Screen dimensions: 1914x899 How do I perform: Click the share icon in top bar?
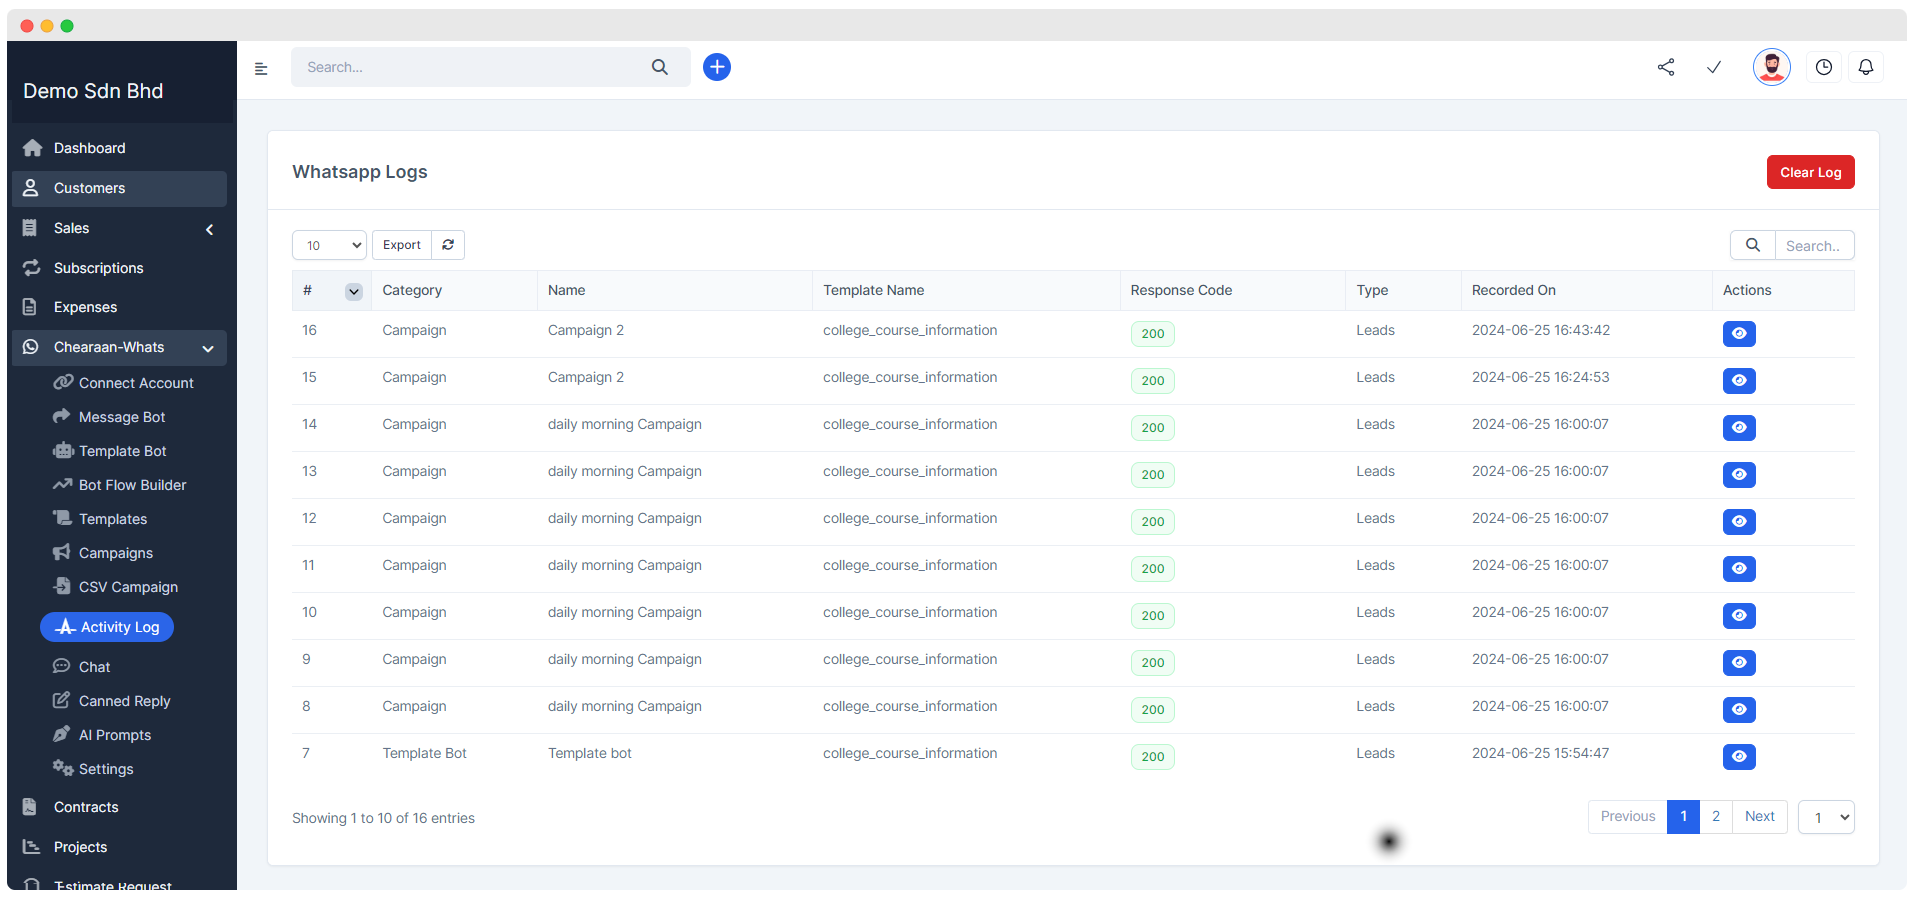[x=1665, y=67]
